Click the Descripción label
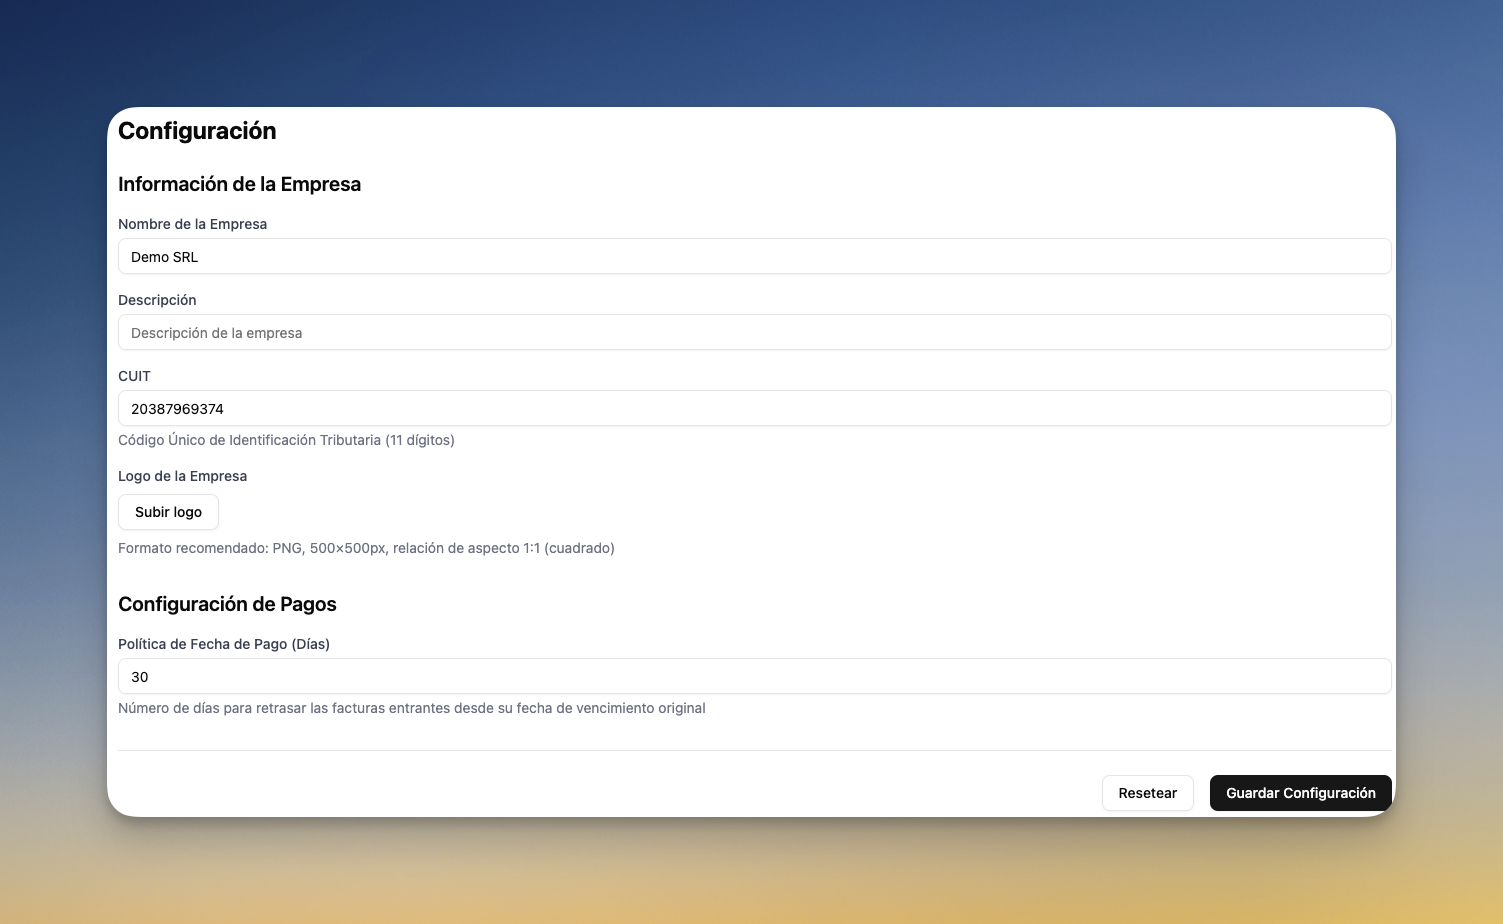The height and width of the screenshot is (924, 1503). coord(157,300)
